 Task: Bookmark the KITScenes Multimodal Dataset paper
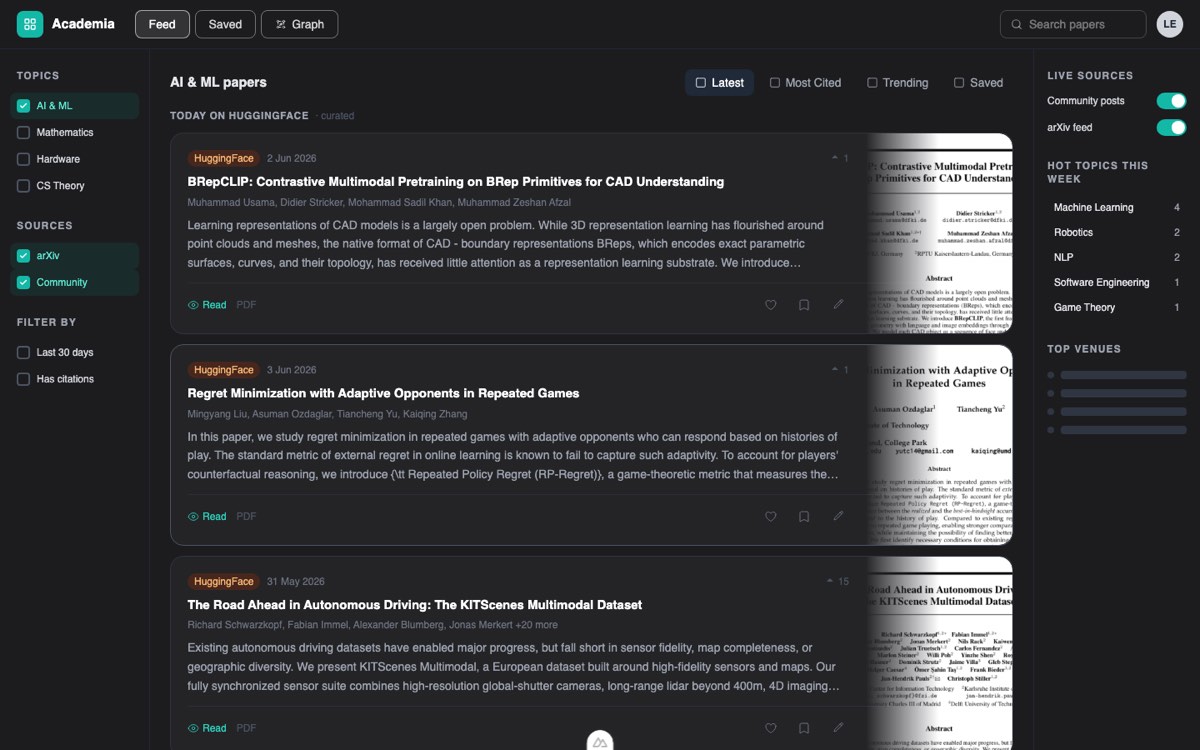[804, 729]
